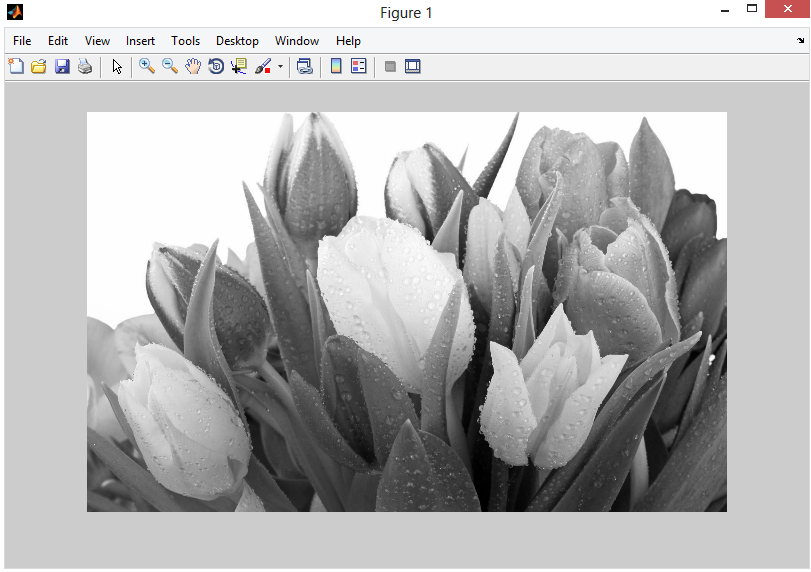Open the Desktop menu
Viewport: 811px width, 572px height.
(x=237, y=41)
